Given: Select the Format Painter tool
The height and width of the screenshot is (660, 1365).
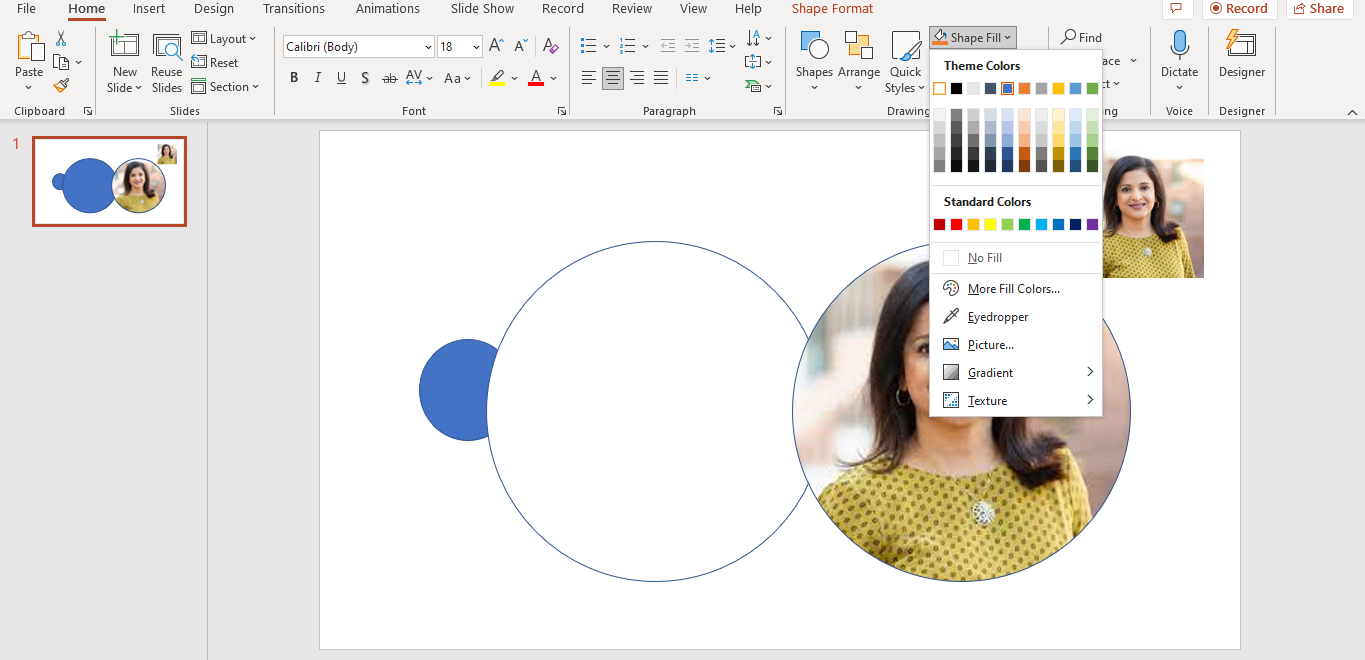Looking at the screenshot, I should [x=60, y=85].
